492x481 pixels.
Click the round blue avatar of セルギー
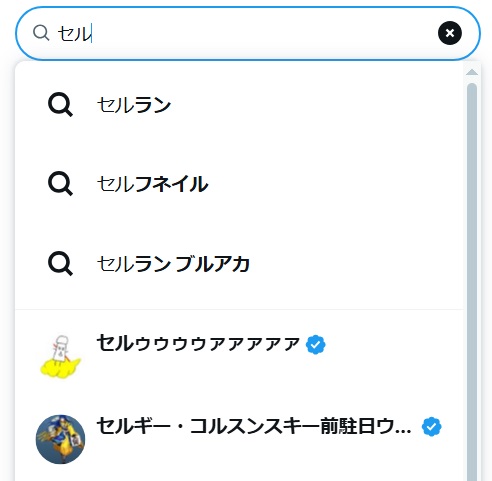[x=60, y=439]
